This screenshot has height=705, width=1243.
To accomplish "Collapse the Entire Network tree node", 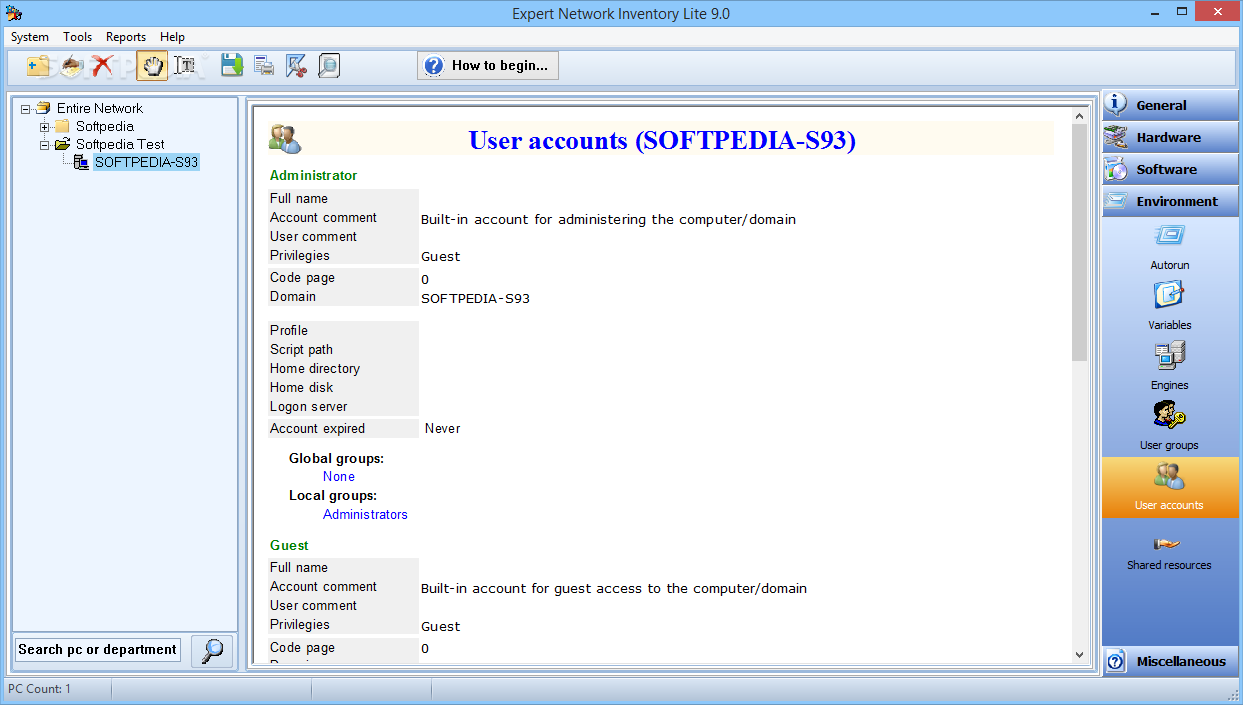I will pyautogui.click(x=27, y=109).
